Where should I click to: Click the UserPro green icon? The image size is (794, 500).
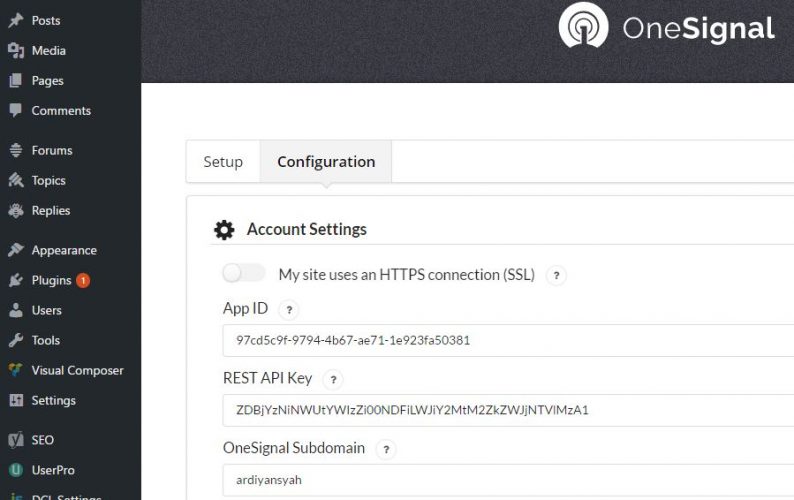tap(16, 470)
